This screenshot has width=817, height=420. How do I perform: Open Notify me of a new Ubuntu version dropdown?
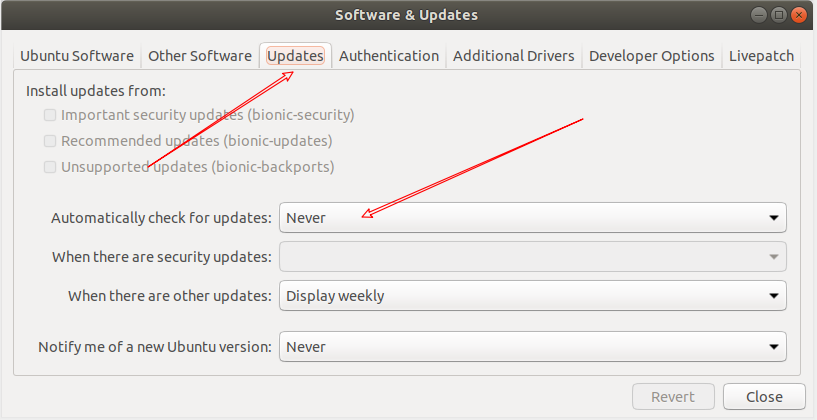pyautogui.click(x=533, y=347)
